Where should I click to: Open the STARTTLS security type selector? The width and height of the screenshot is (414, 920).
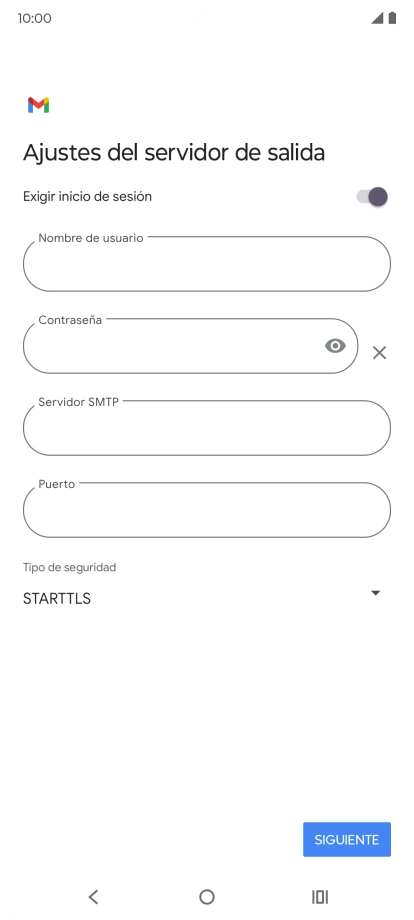203,598
